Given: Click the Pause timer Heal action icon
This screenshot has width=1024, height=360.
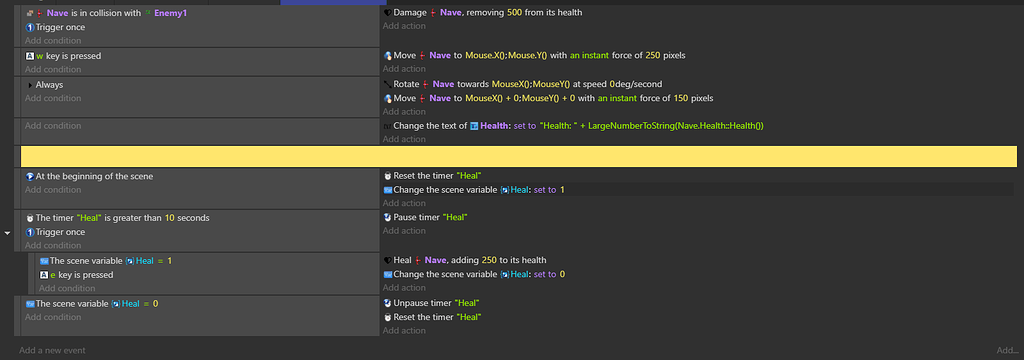Looking at the screenshot, I should (387, 217).
